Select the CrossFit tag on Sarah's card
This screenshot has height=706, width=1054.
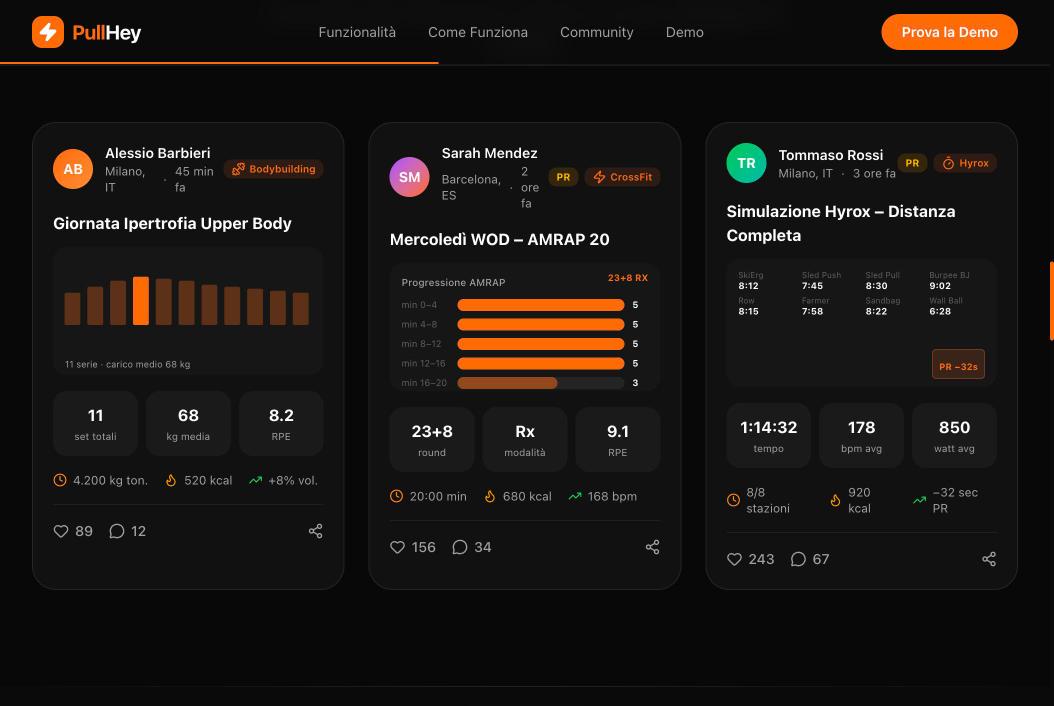622,177
